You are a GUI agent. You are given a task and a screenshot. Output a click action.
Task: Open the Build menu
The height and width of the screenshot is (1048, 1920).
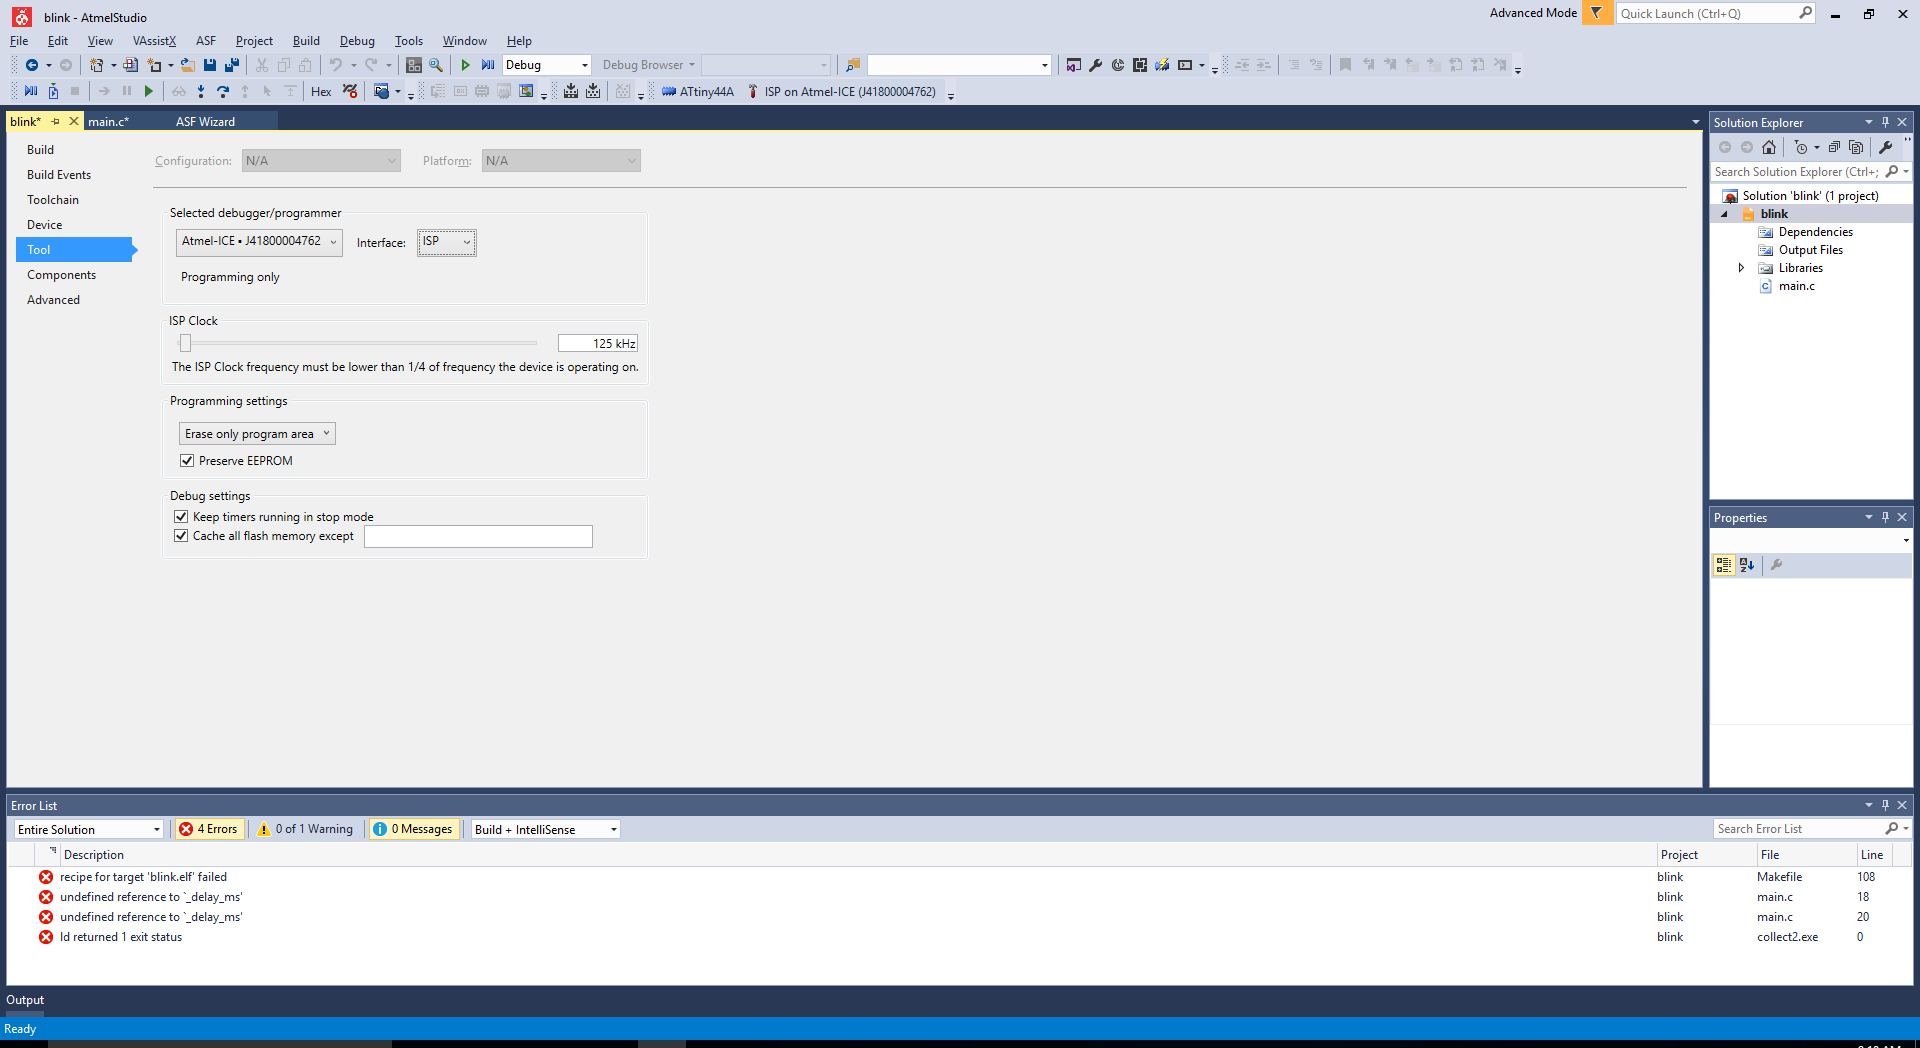306,41
